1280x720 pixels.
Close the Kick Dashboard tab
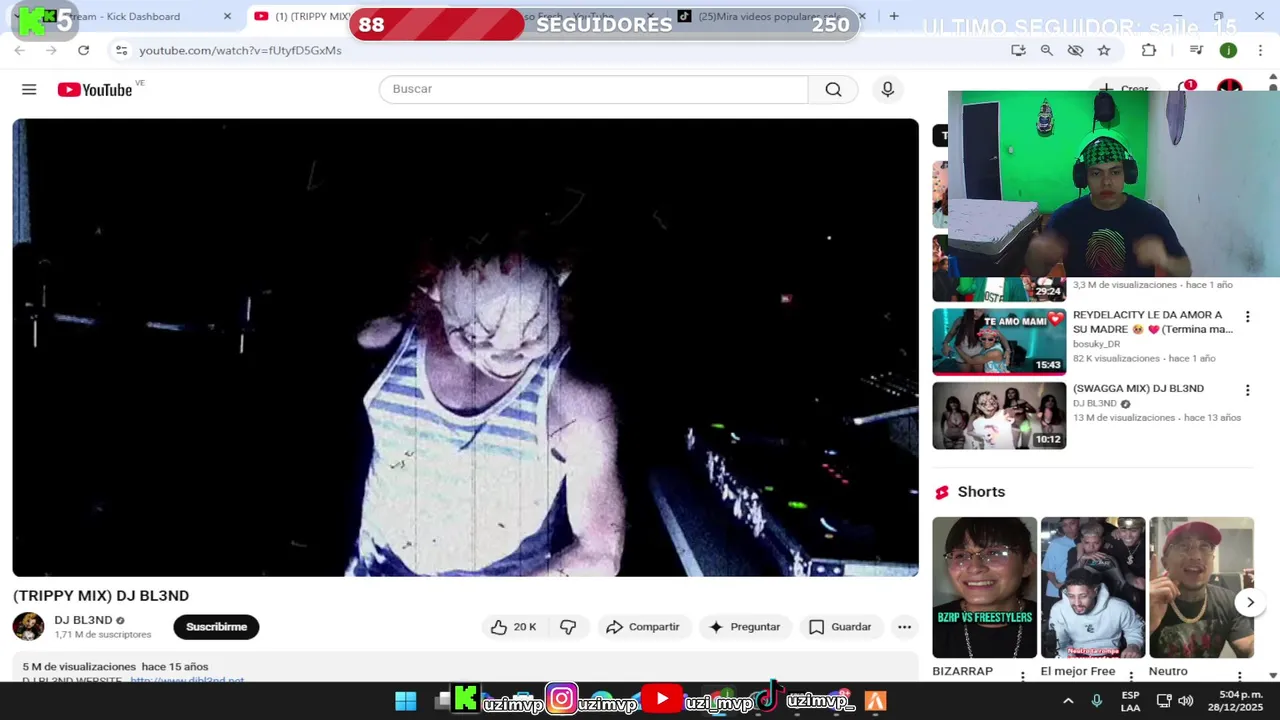tap(227, 16)
